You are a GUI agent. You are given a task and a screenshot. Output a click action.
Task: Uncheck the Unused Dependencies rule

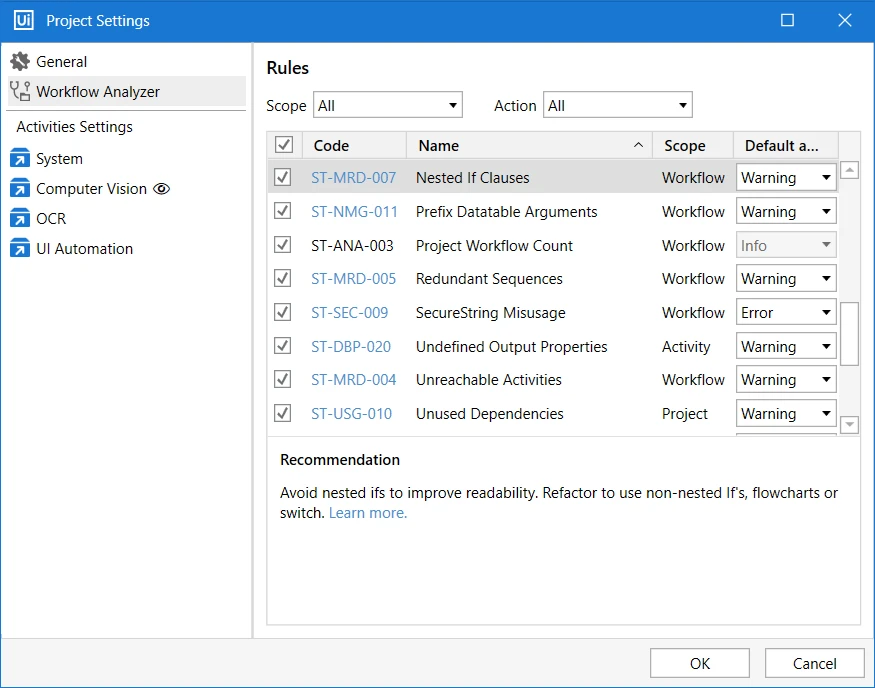(282, 413)
